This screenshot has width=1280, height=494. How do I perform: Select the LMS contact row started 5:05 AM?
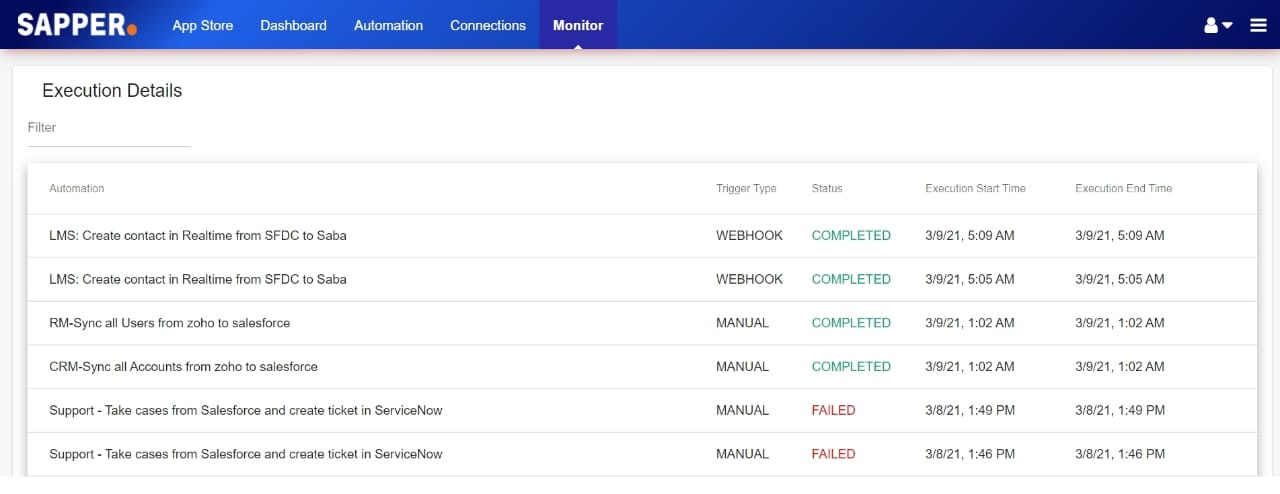(642, 279)
